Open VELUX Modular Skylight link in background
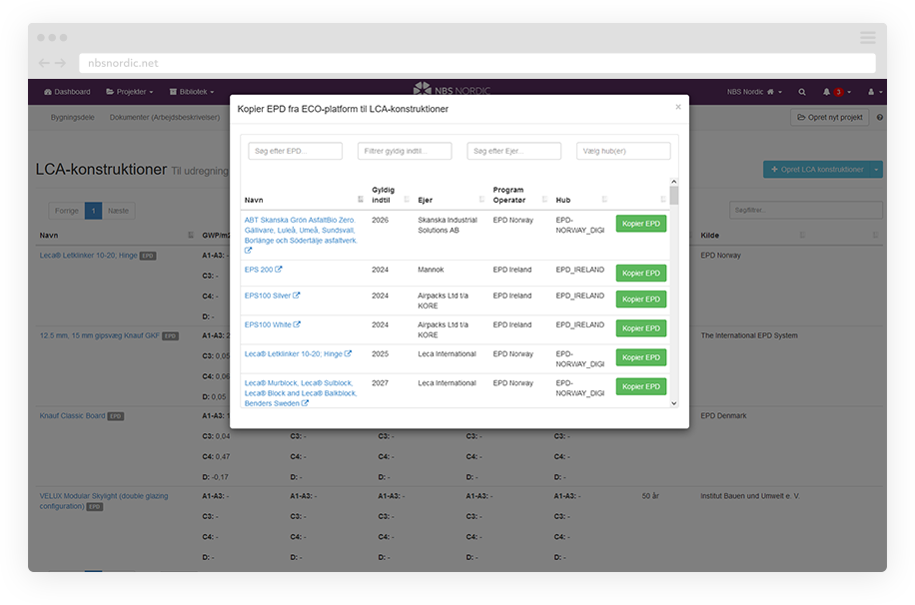This screenshot has width=915, height=605. click(103, 501)
